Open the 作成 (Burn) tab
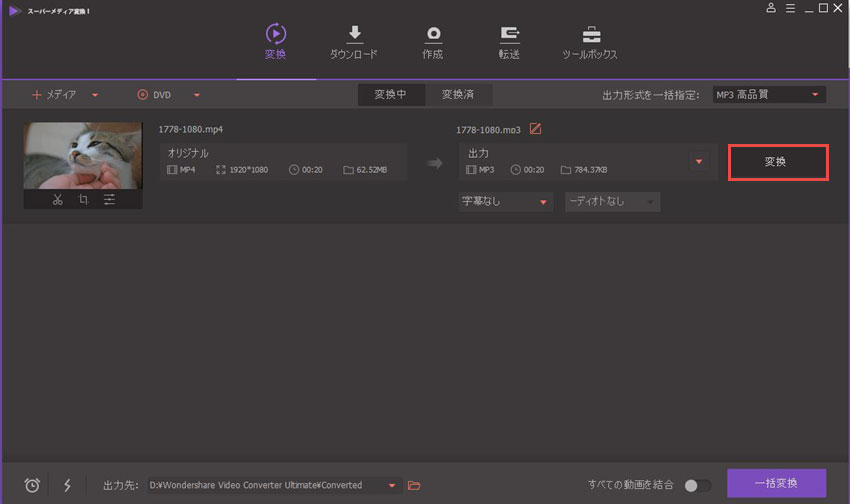850x504 pixels. (433, 42)
